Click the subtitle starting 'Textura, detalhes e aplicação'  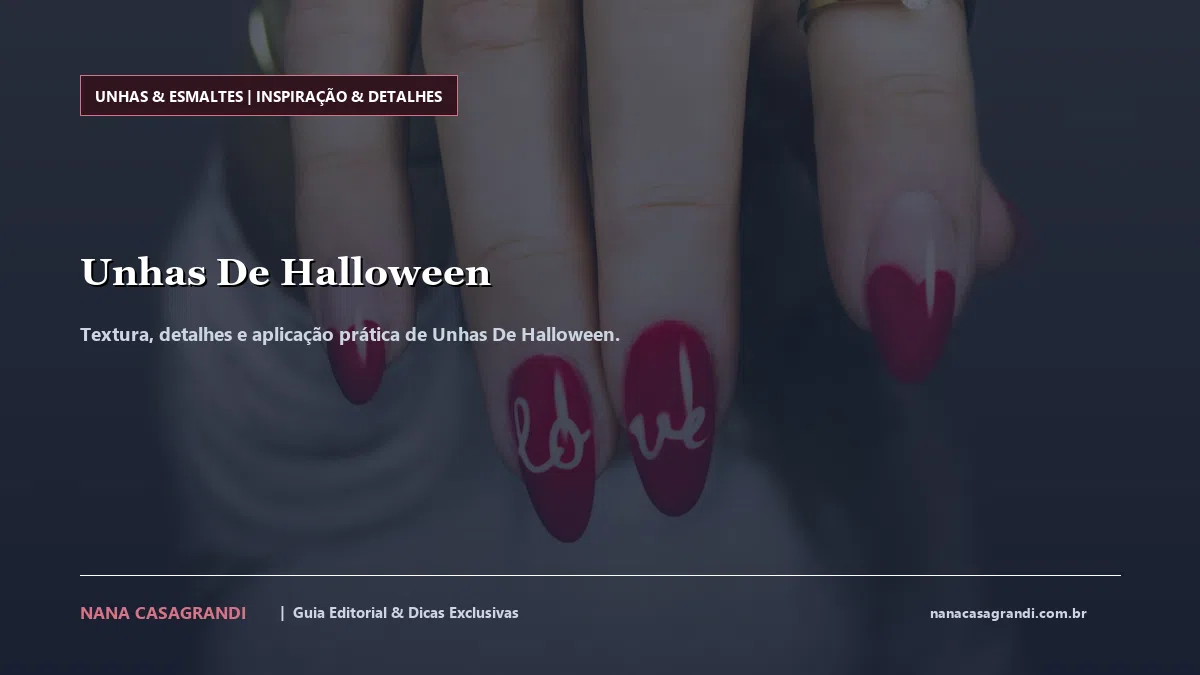[x=350, y=334]
